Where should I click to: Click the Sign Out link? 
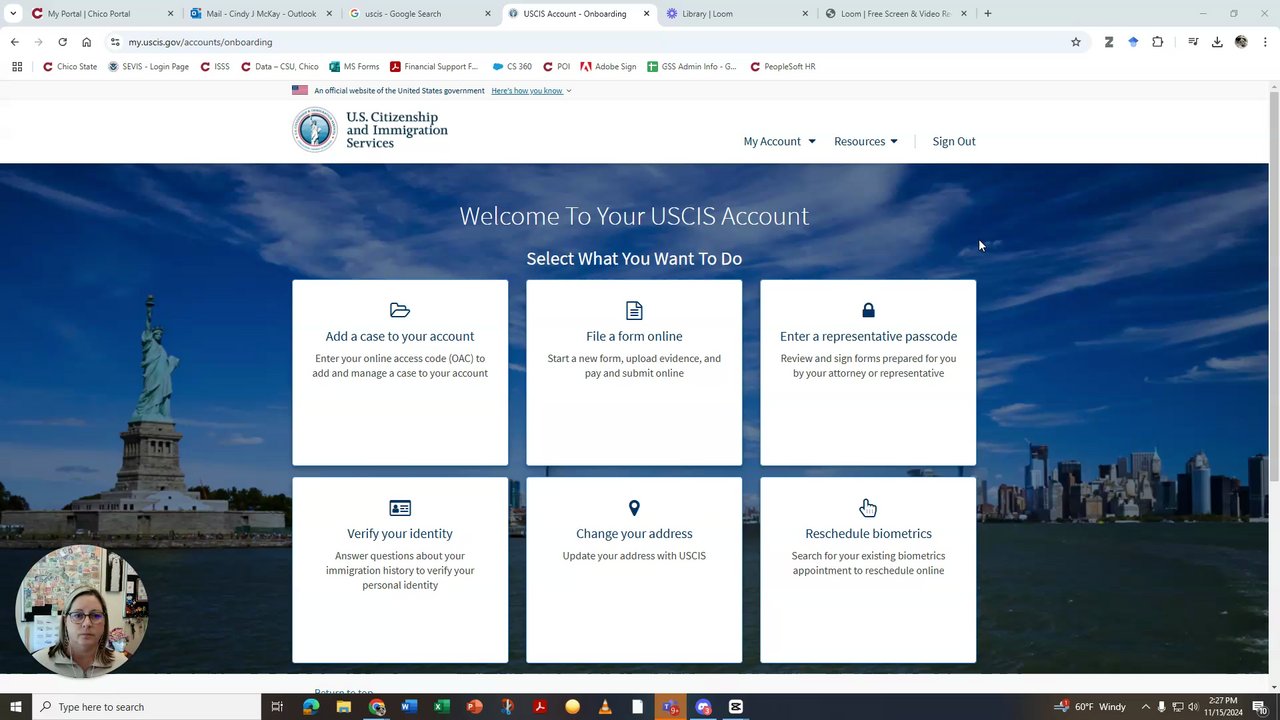(954, 141)
